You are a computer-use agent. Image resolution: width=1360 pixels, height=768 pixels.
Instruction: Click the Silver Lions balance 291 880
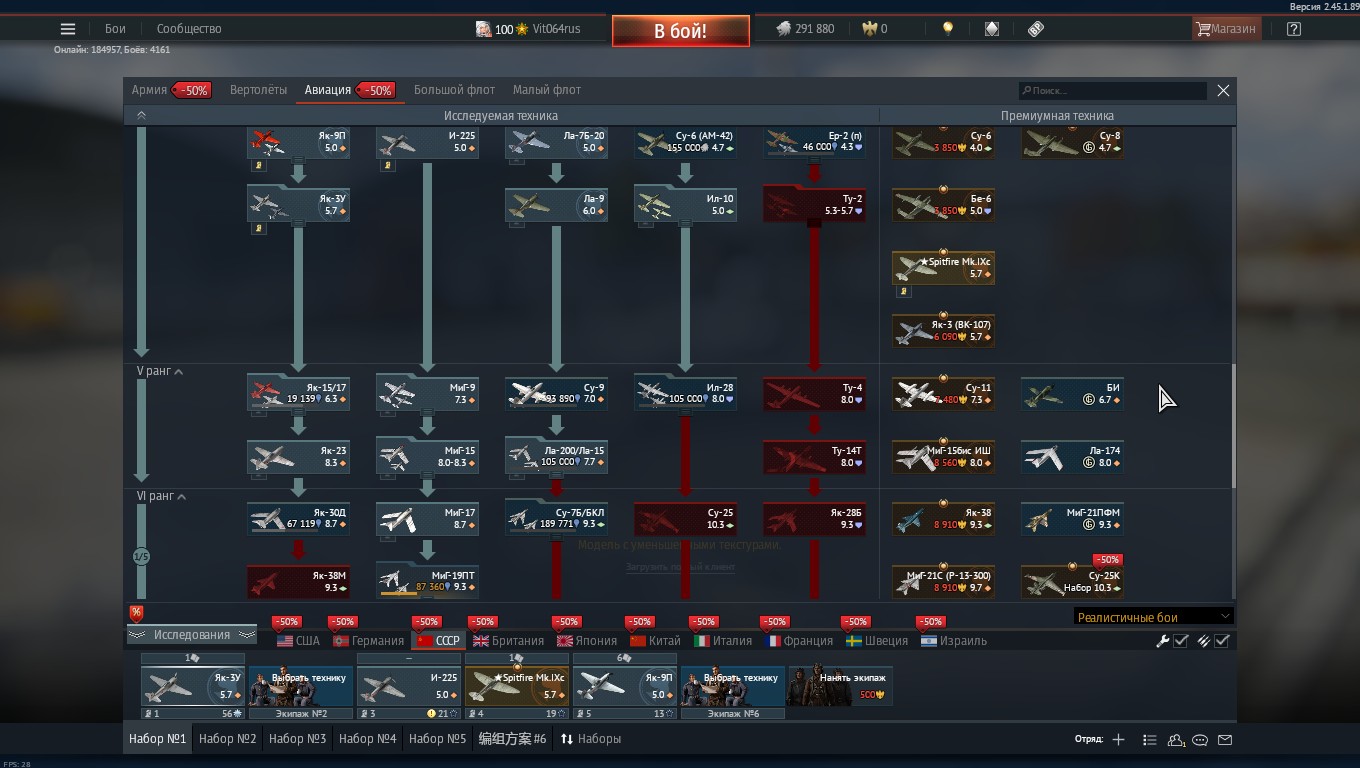tap(805, 29)
